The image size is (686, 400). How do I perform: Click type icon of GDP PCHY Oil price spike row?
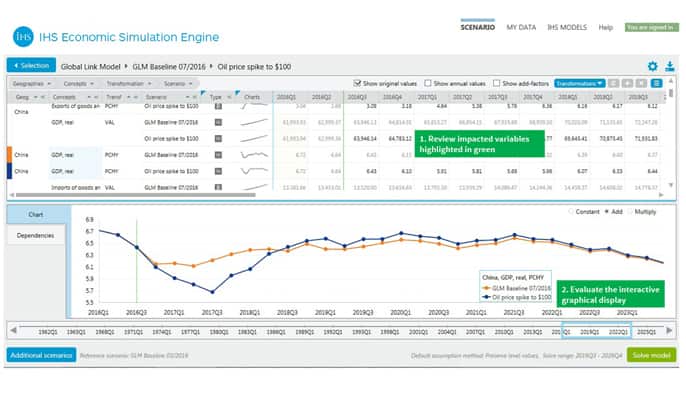click(x=218, y=171)
